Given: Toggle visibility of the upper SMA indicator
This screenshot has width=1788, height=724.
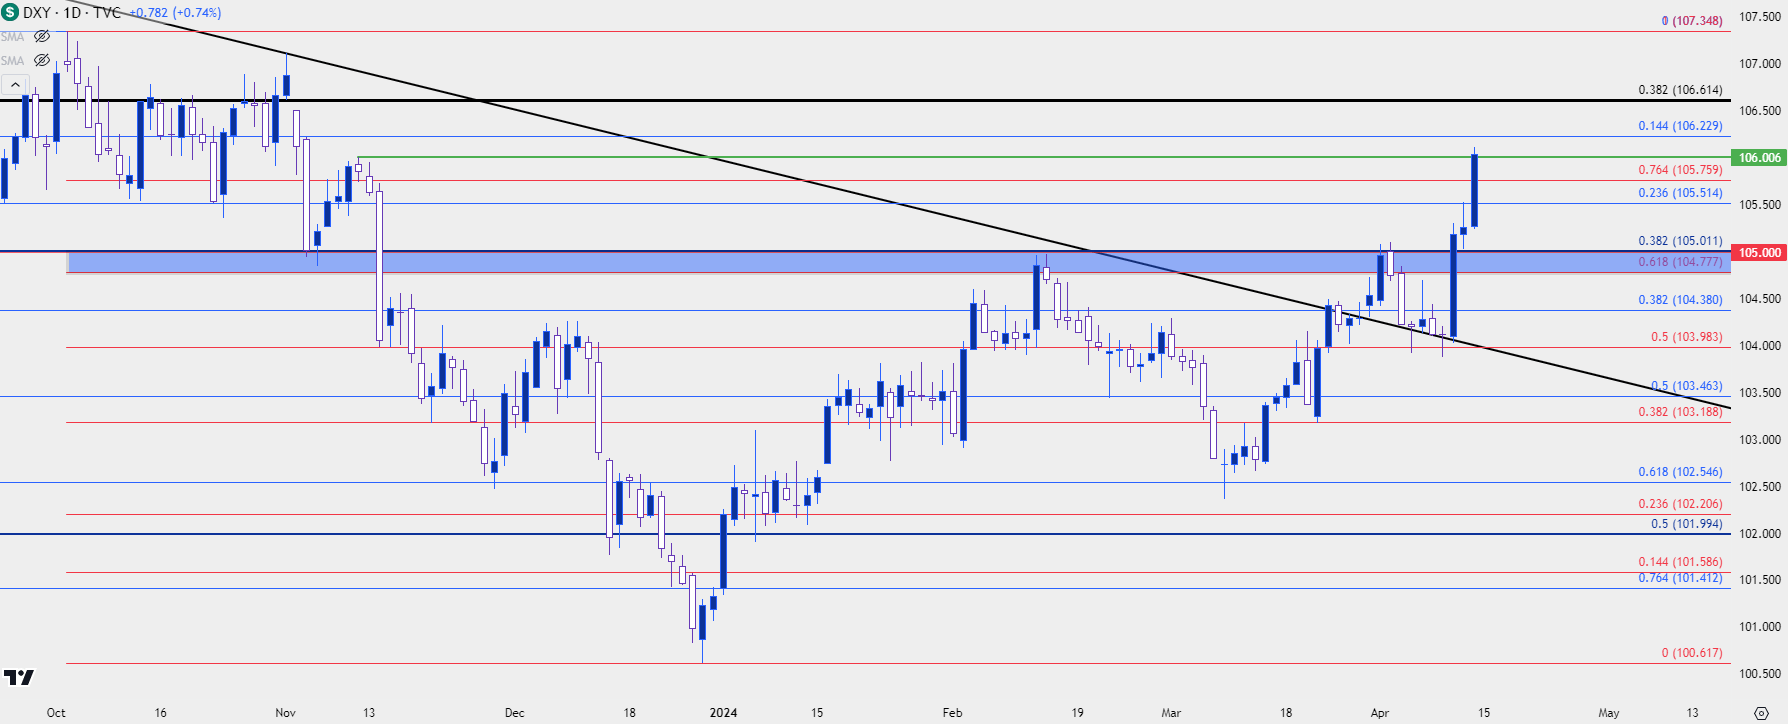Looking at the screenshot, I should coord(42,36).
